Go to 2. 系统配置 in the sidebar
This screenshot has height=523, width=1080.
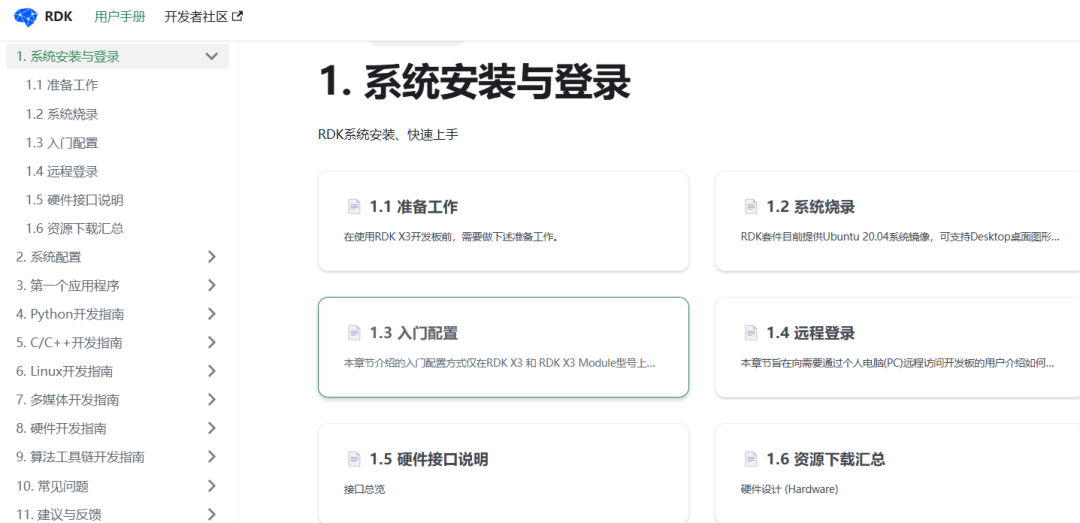click(49, 257)
